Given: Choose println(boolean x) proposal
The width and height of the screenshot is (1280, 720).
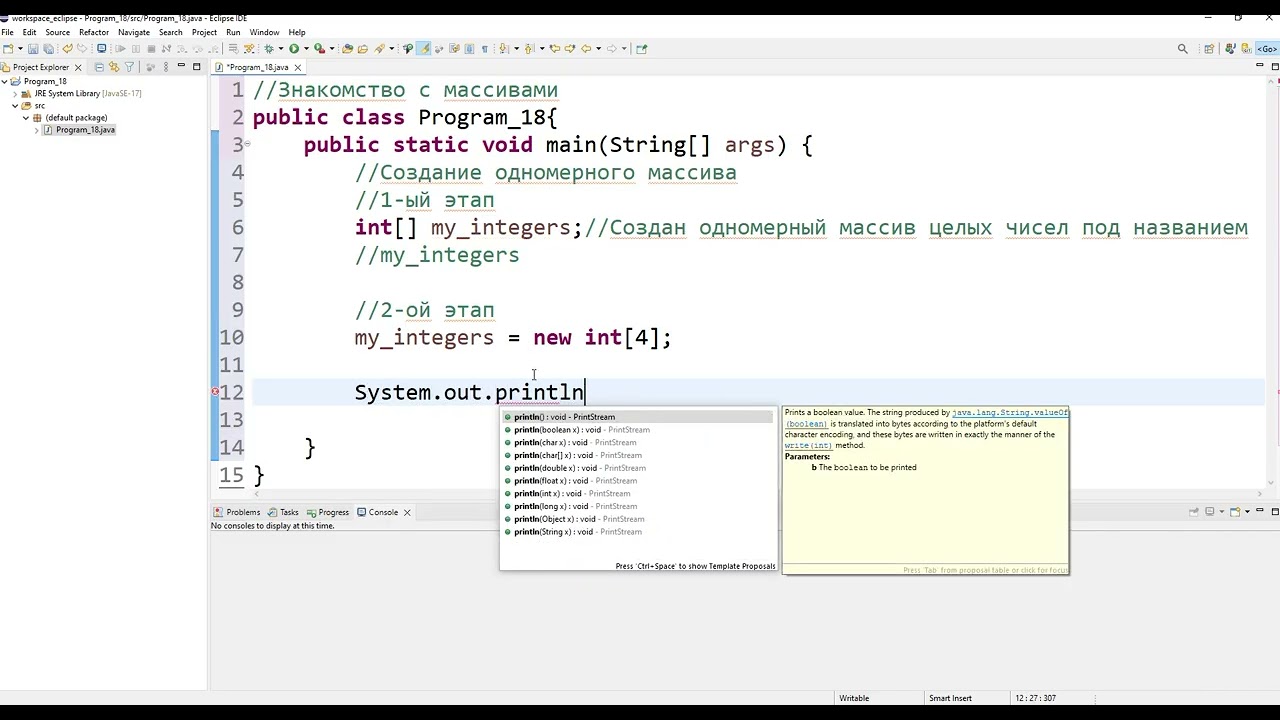Looking at the screenshot, I should [637, 430].
